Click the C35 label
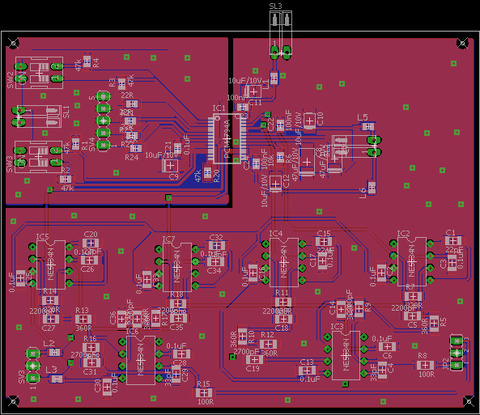This screenshot has height=415, width=480. 176,327
